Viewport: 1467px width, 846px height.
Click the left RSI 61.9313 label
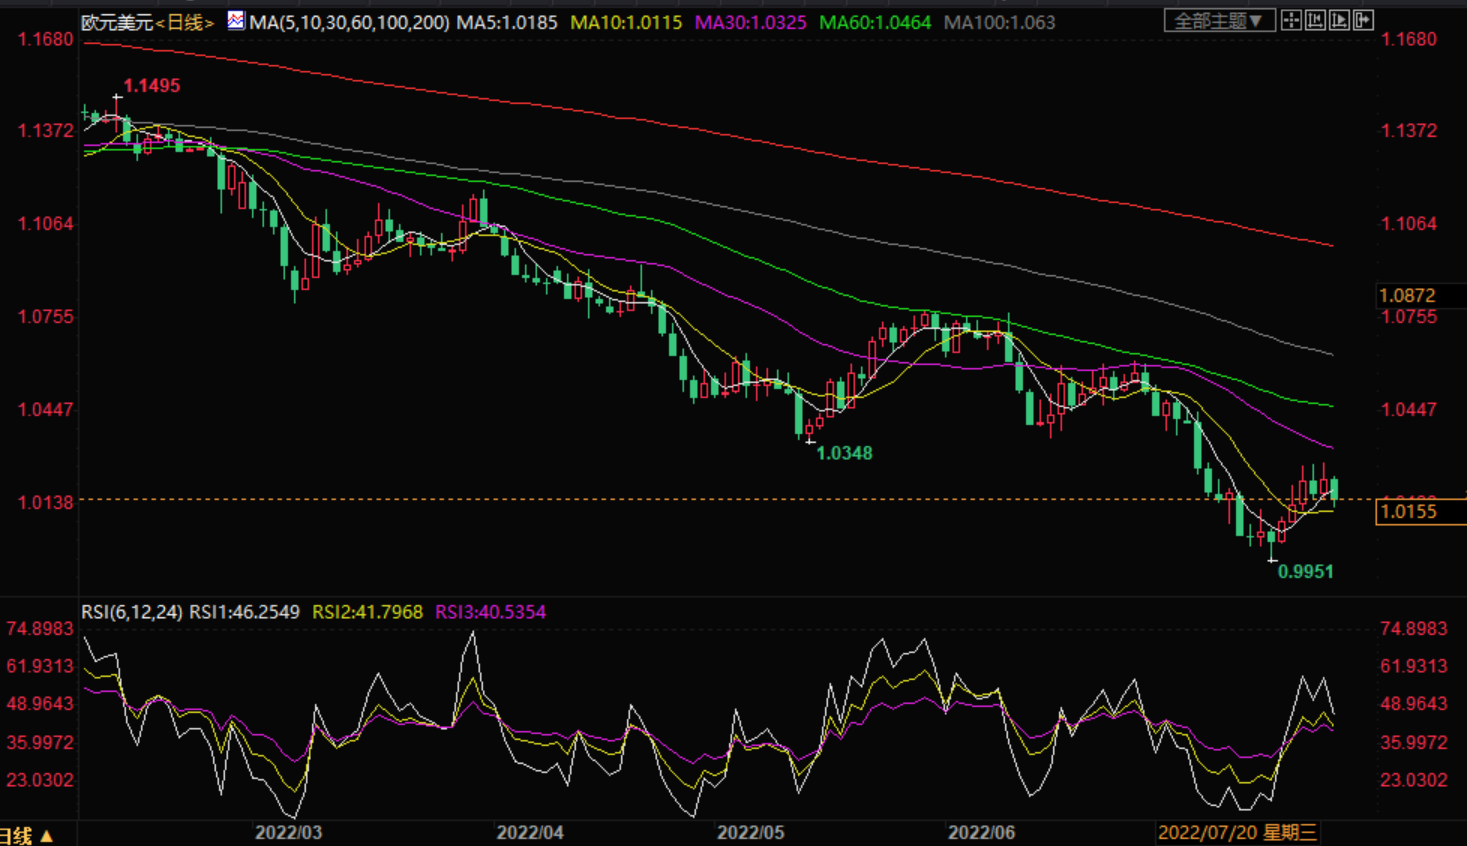point(40,666)
